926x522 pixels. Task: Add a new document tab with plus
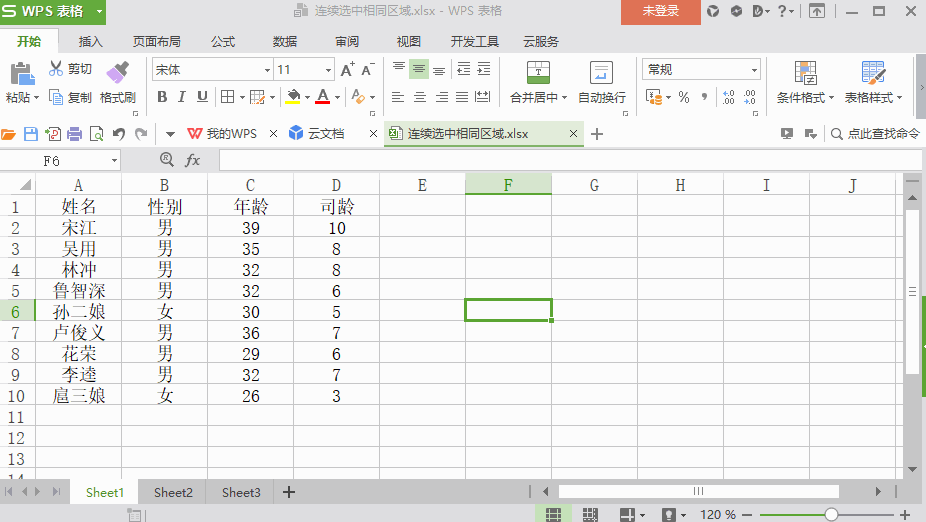(597, 134)
